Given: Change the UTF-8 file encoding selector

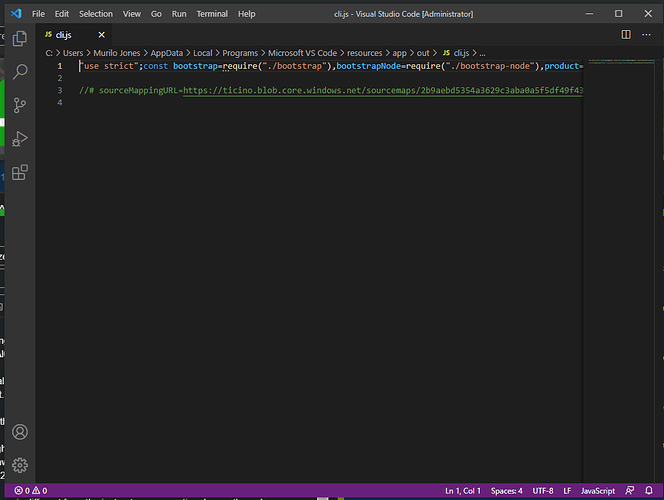Looking at the screenshot, I should [x=543, y=491].
